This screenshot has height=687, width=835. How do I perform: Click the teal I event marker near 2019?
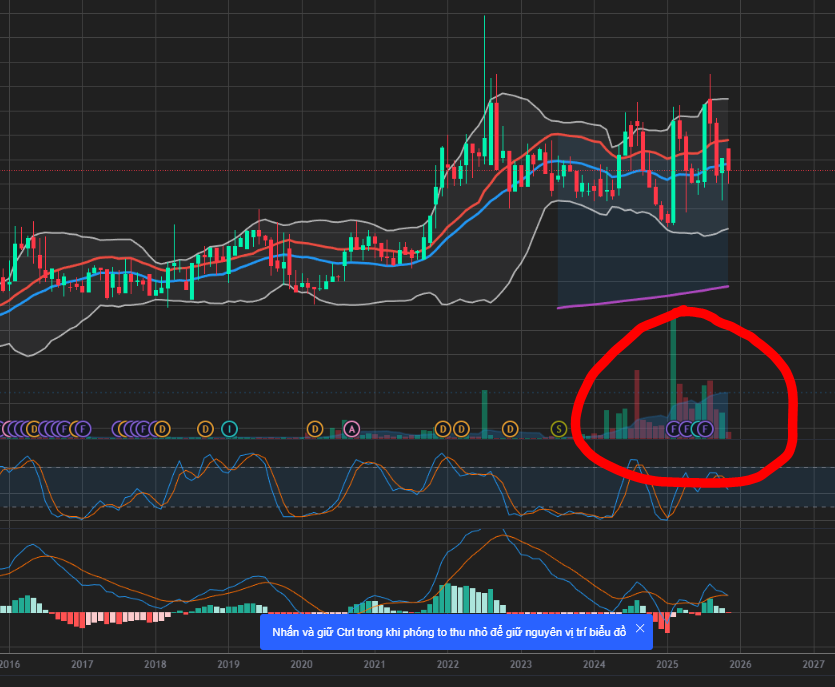click(229, 429)
